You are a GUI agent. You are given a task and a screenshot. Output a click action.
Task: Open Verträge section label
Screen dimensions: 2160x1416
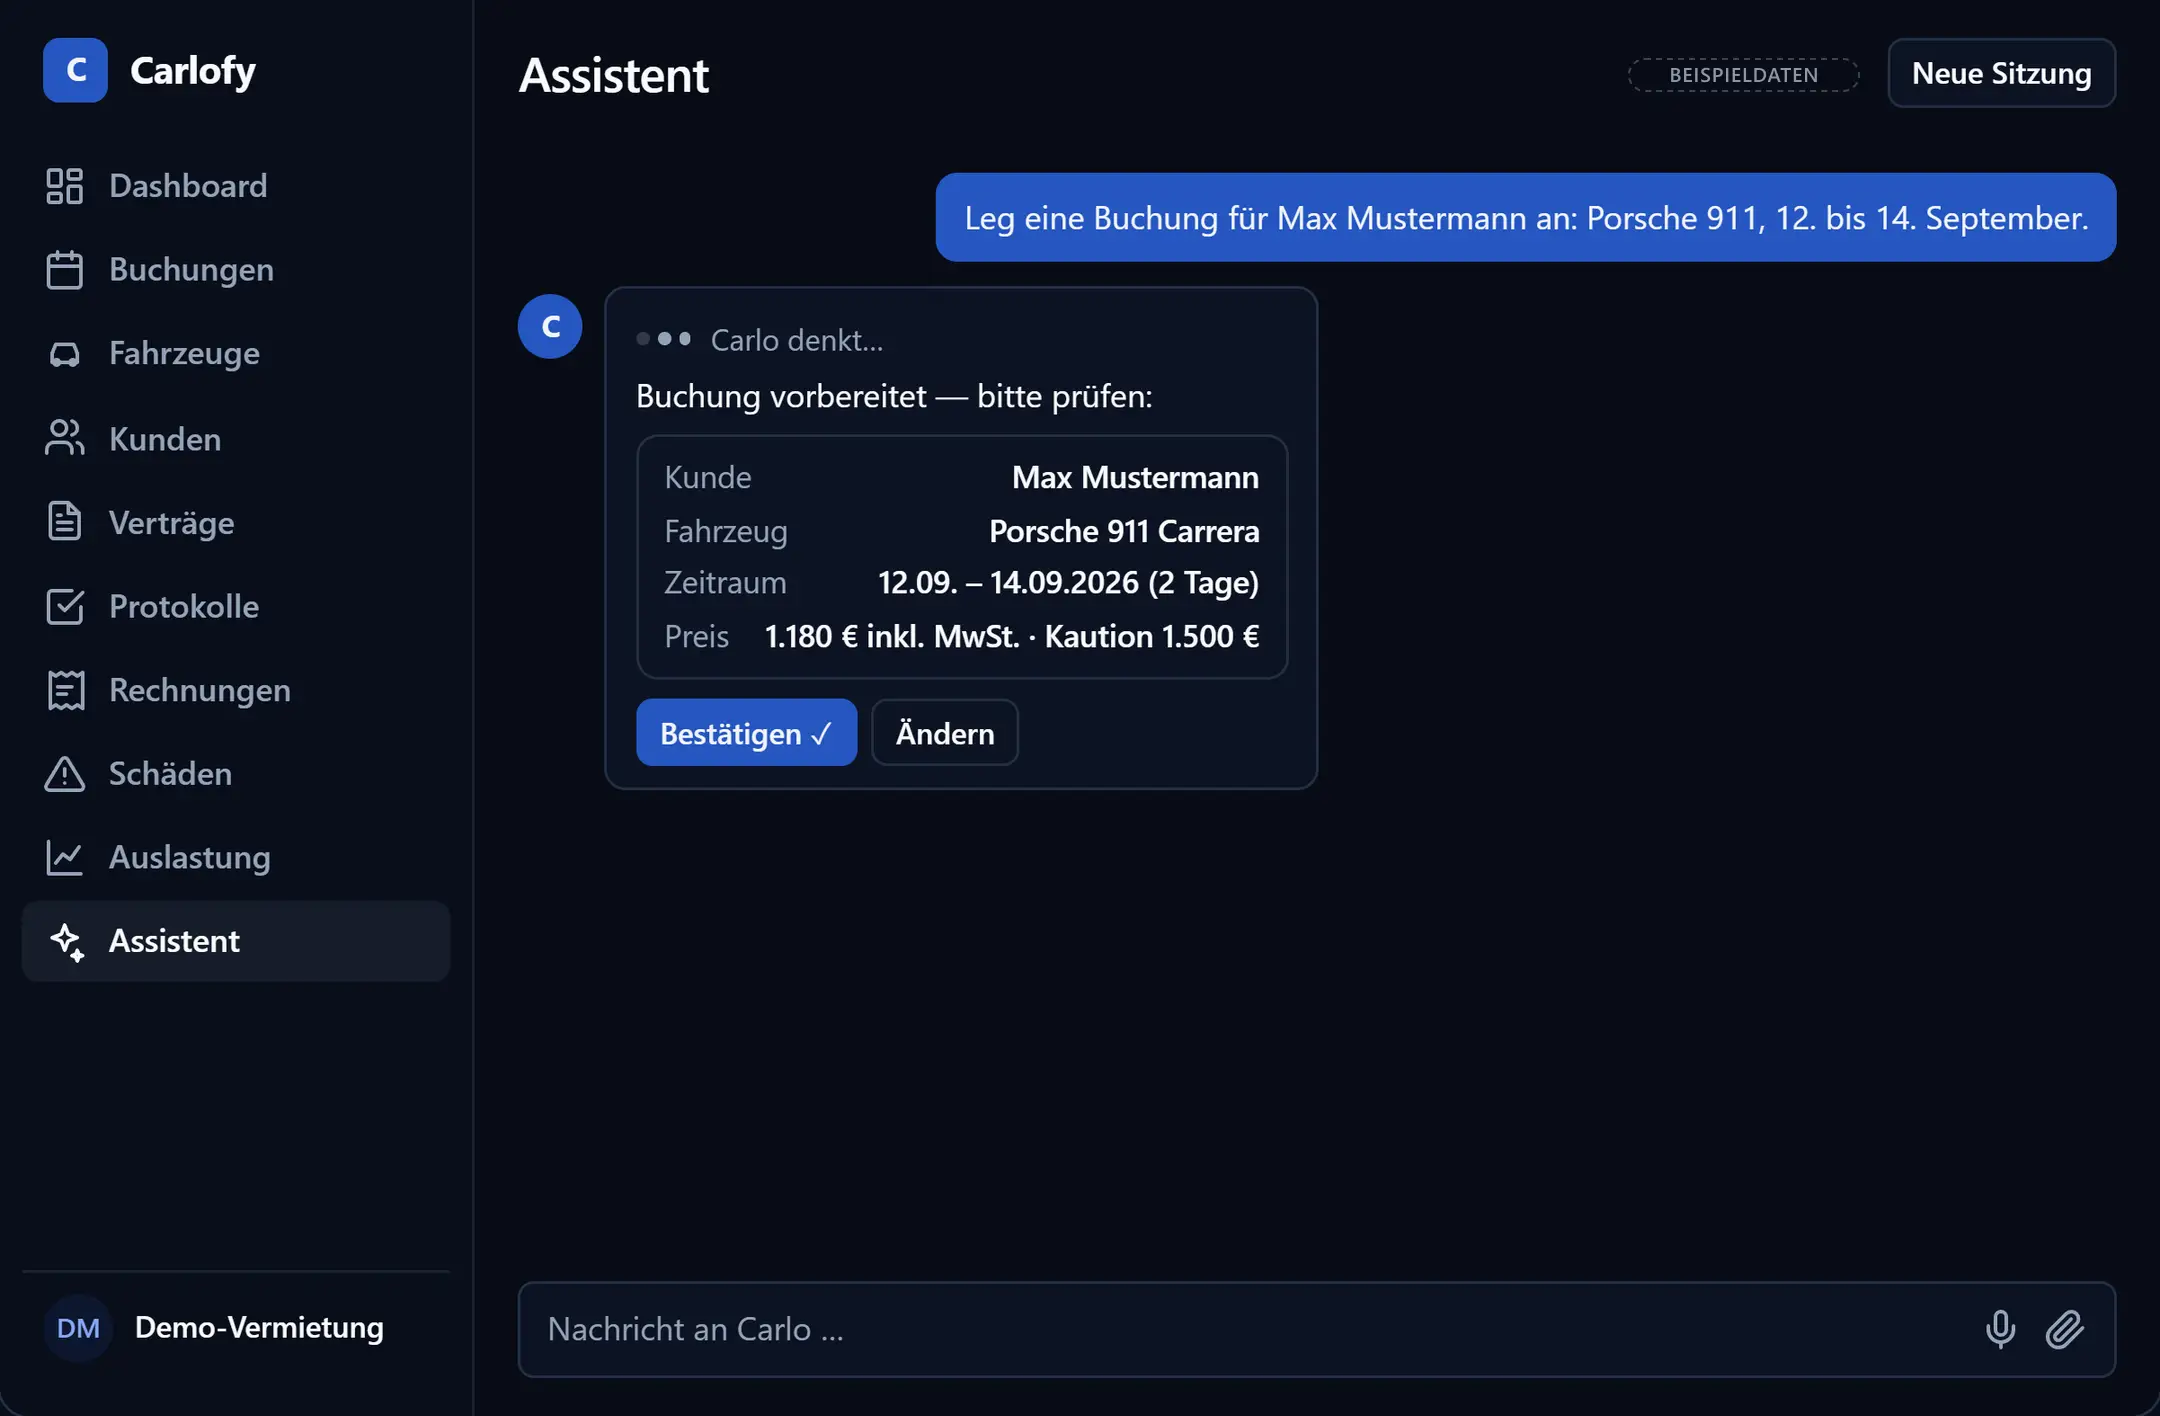click(172, 523)
